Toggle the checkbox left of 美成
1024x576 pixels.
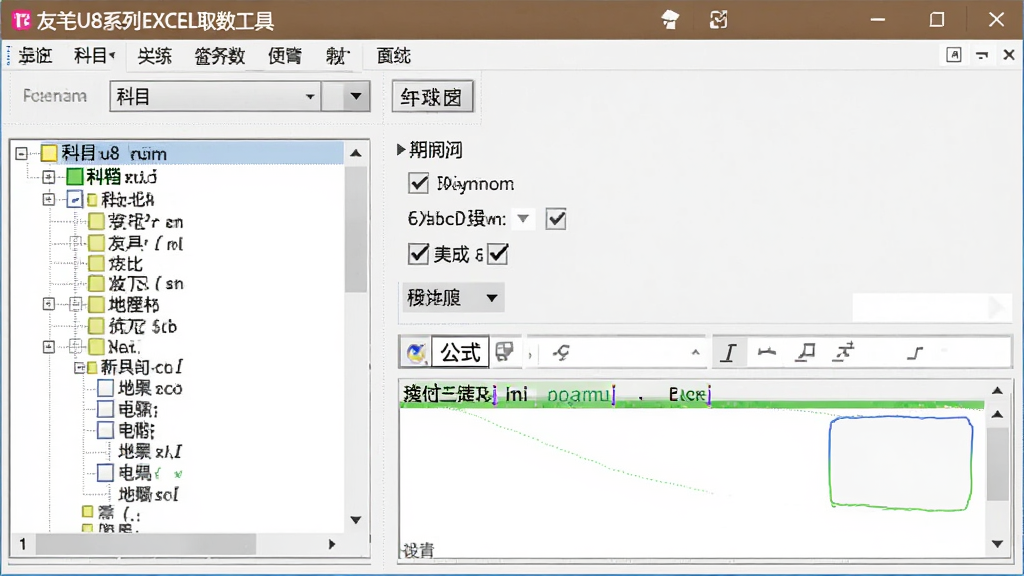pyautogui.click(x=419, y=253)
